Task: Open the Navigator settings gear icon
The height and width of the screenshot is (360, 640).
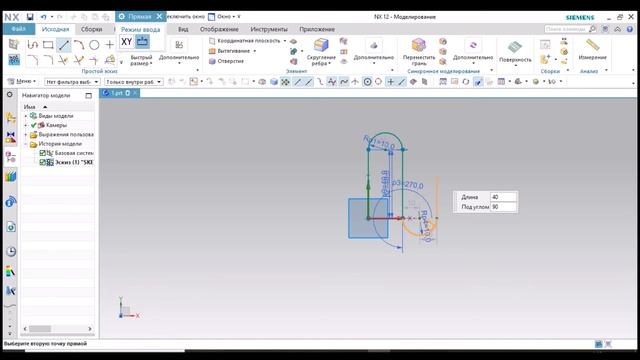Action: click(10, 95)
